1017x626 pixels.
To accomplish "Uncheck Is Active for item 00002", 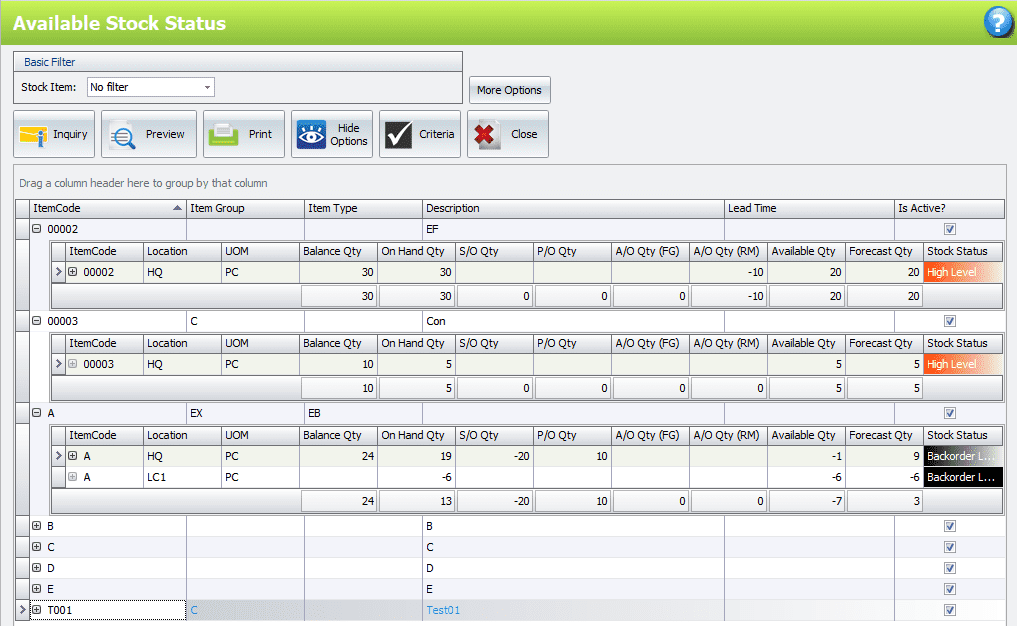I will point(949,230).
